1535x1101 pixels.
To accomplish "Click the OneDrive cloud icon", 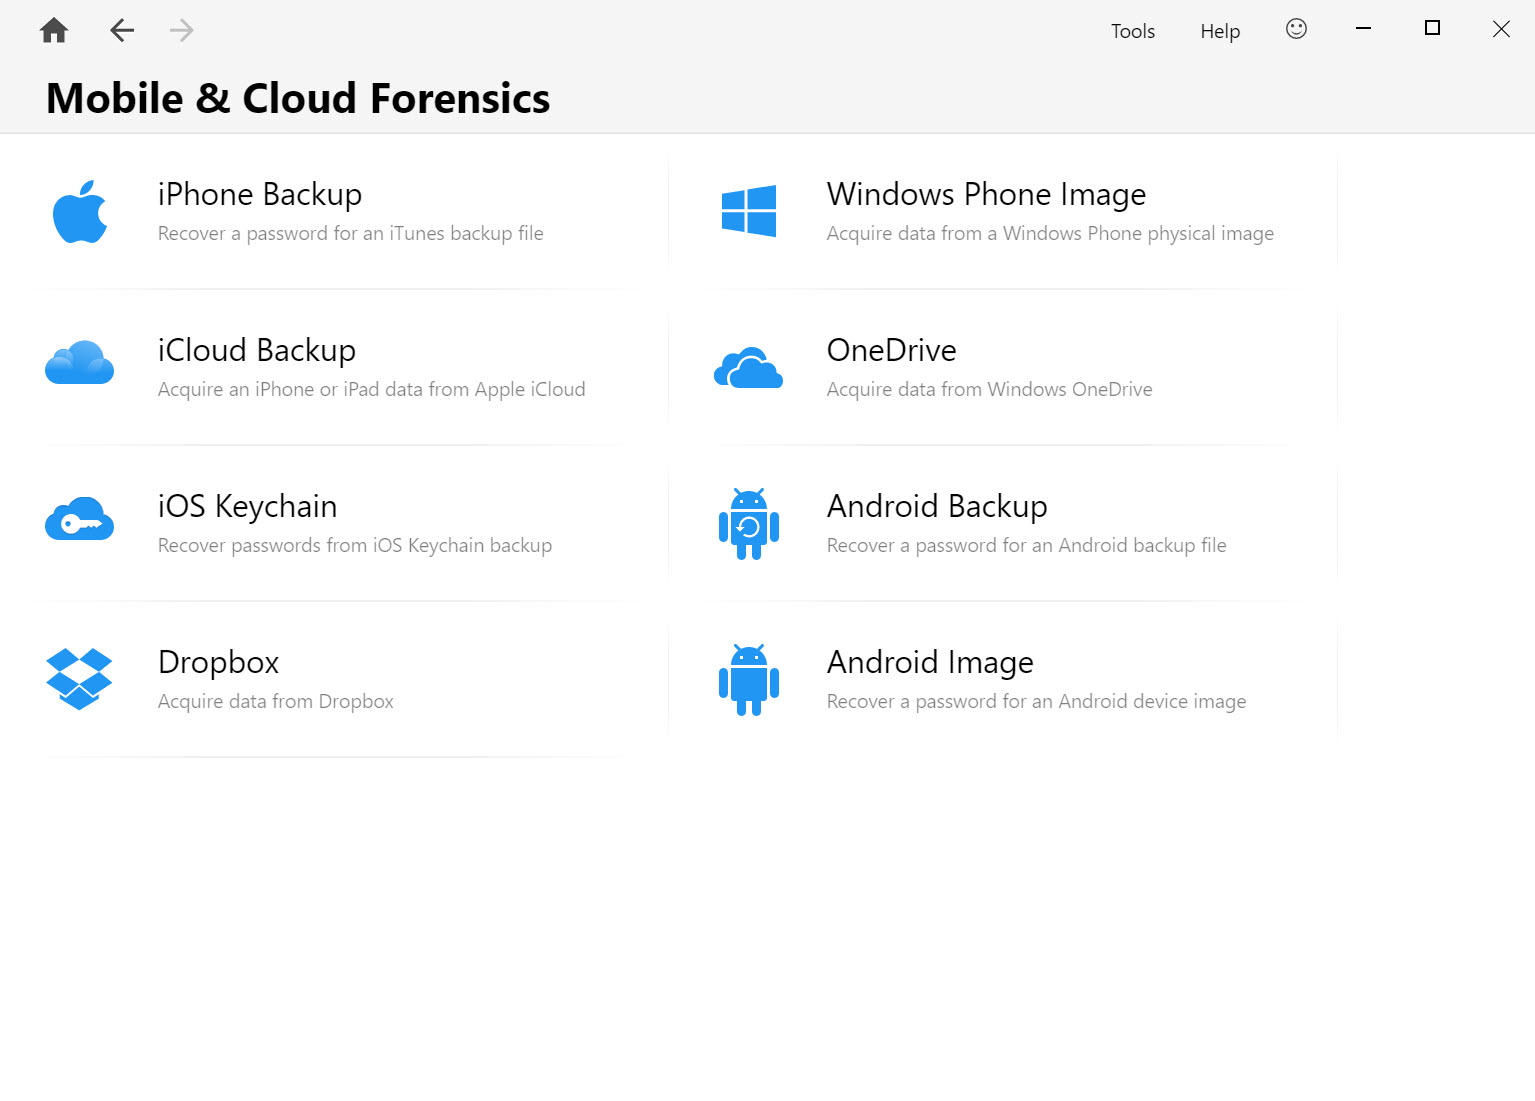I will [748, 368].
